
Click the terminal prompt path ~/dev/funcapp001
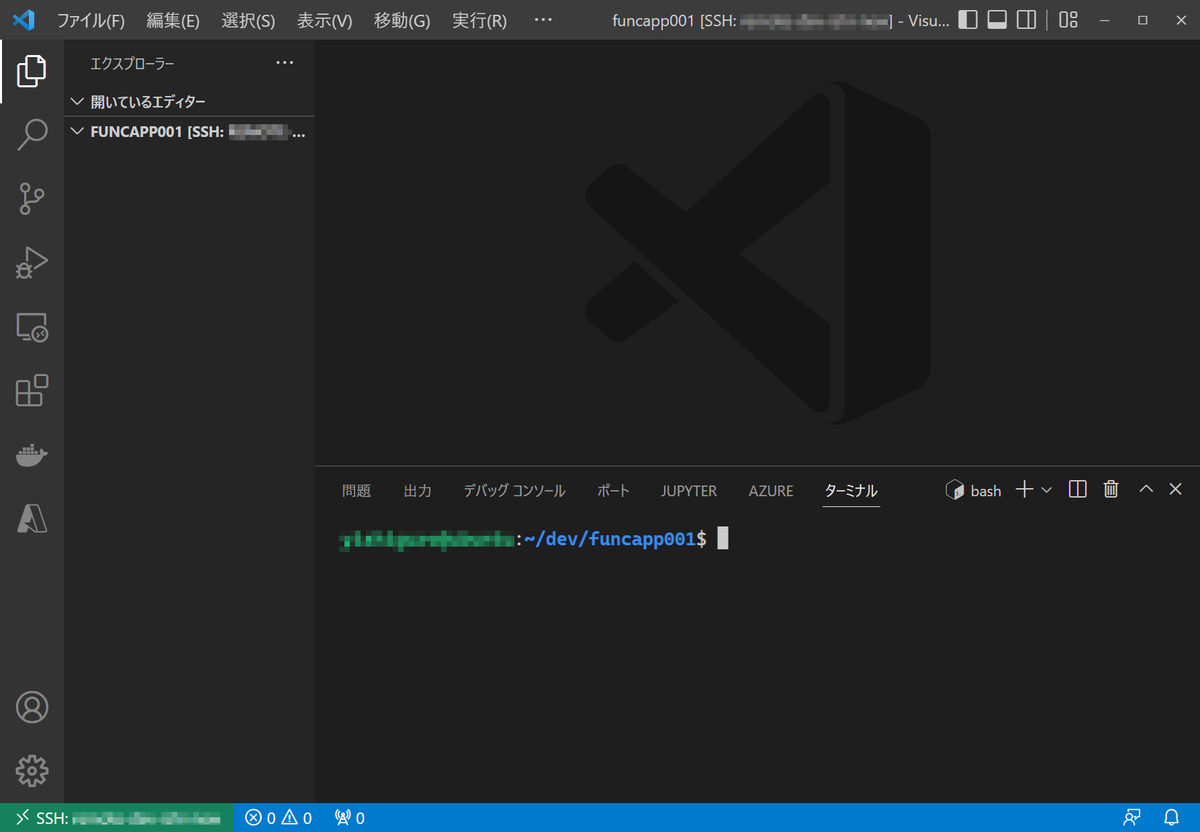[609, 539]
